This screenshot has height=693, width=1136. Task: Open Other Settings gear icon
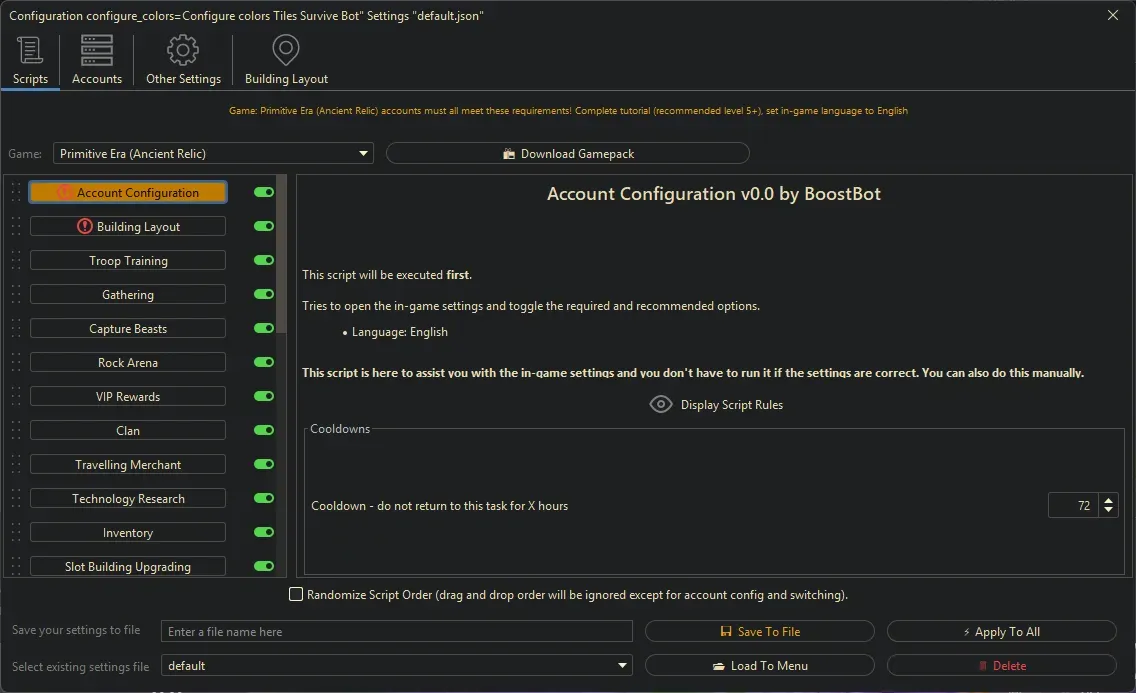pyautogui.click(x=183, y=49)
